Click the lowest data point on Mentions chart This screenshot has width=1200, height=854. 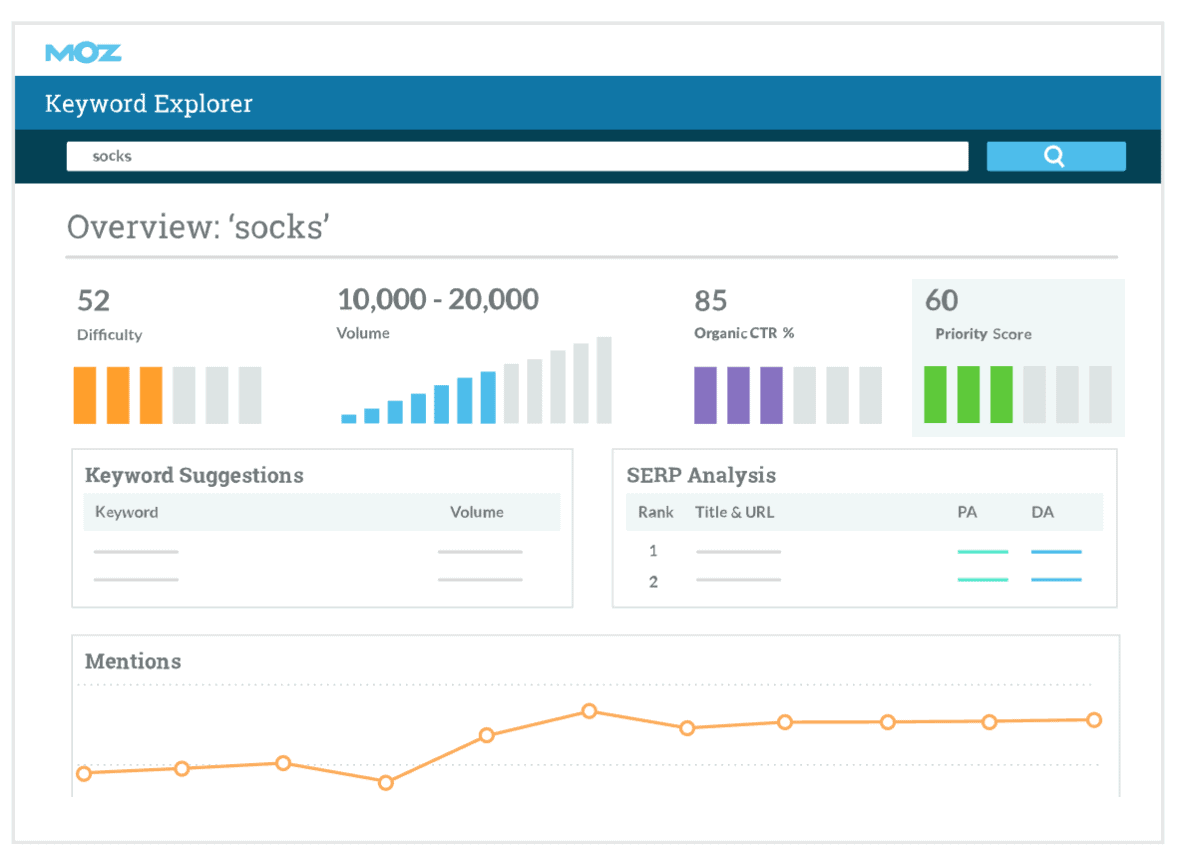click(x=386, y=782)
